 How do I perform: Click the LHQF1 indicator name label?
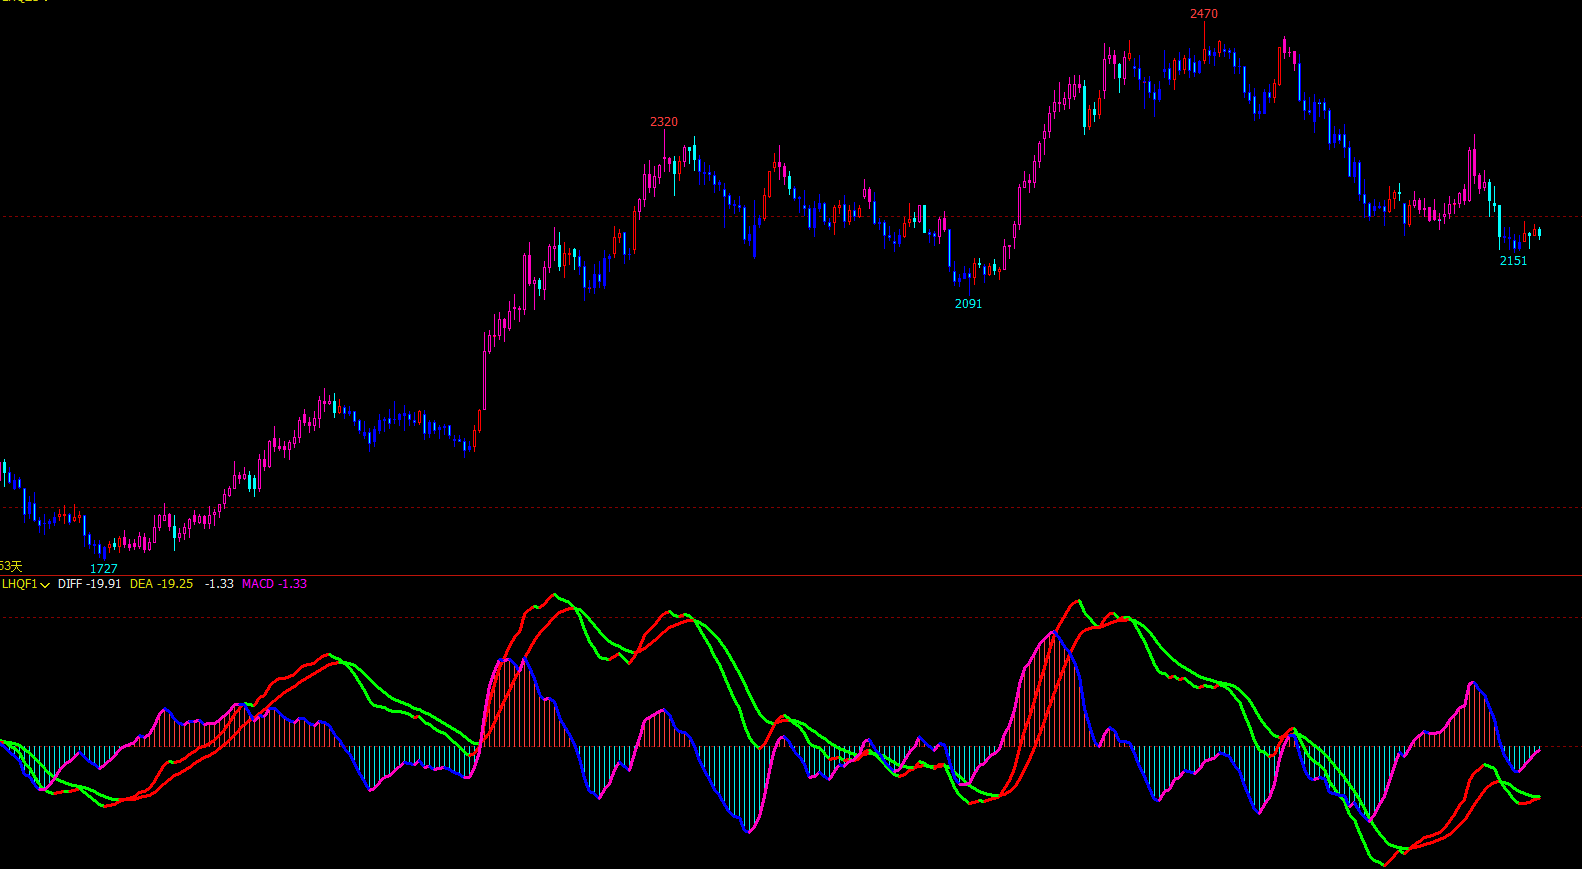[19, 584]
